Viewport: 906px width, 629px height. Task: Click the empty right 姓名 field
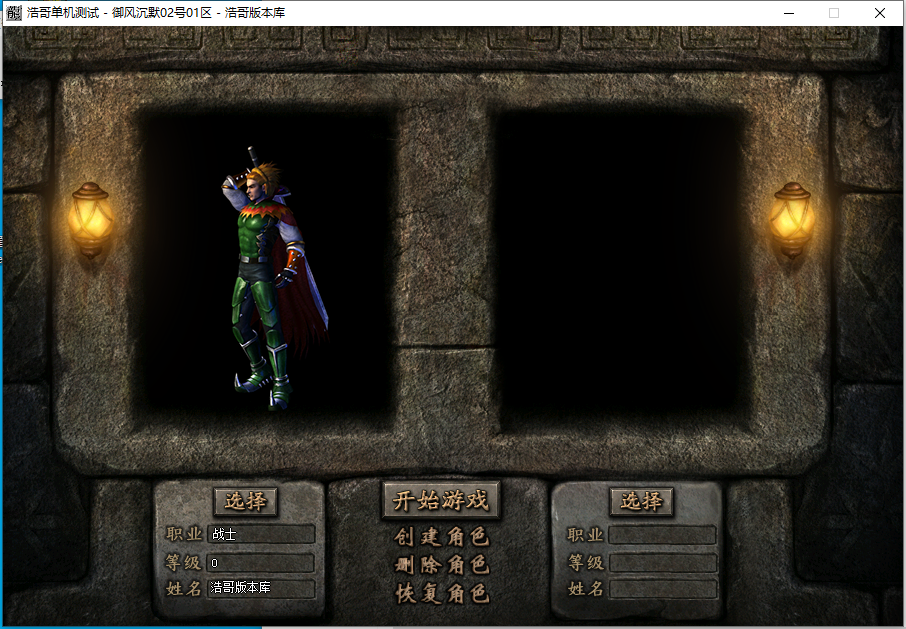663,589
